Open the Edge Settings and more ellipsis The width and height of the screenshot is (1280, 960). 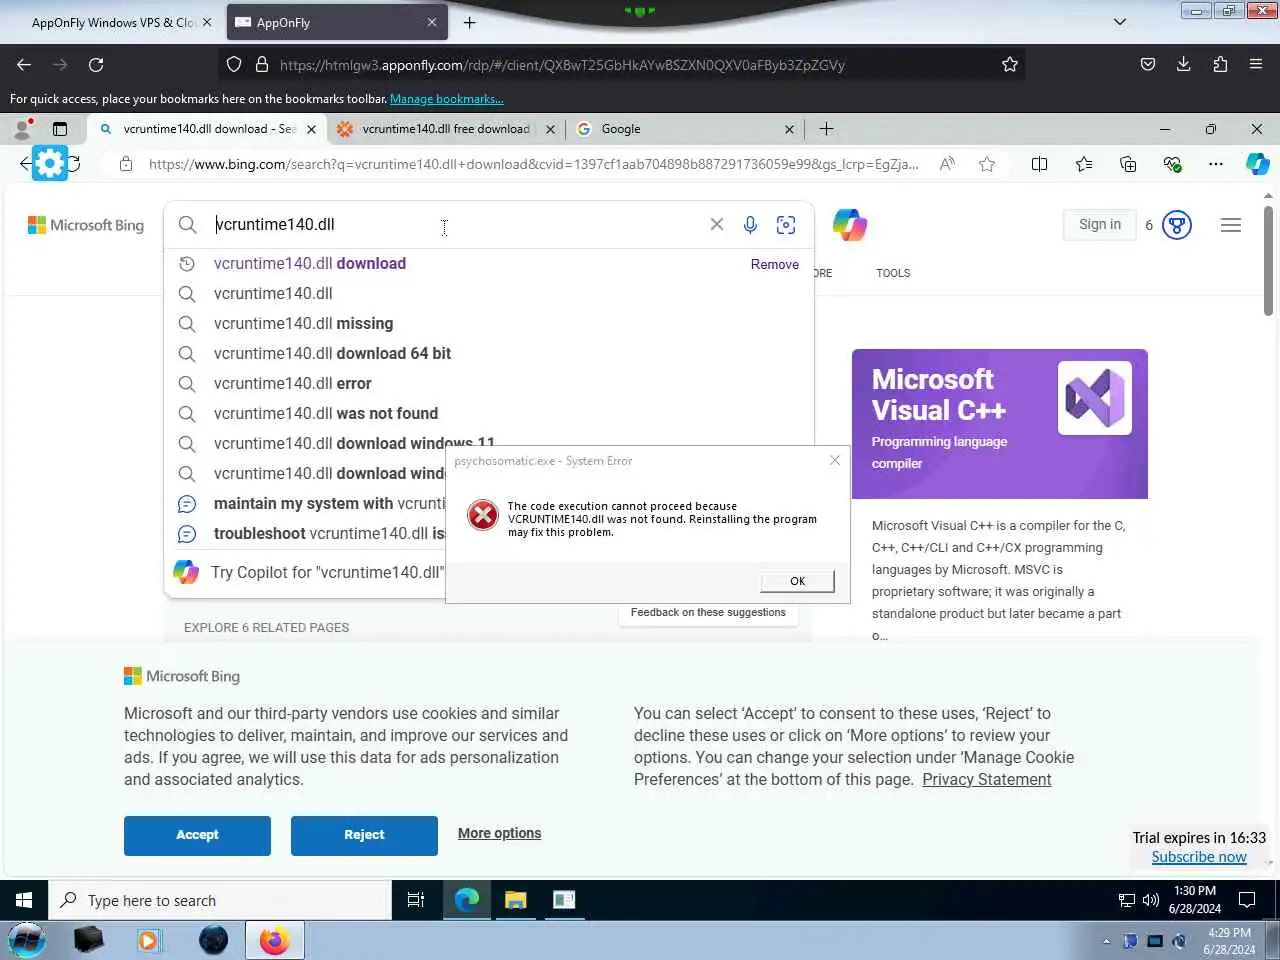click(x=1216, y=164)
